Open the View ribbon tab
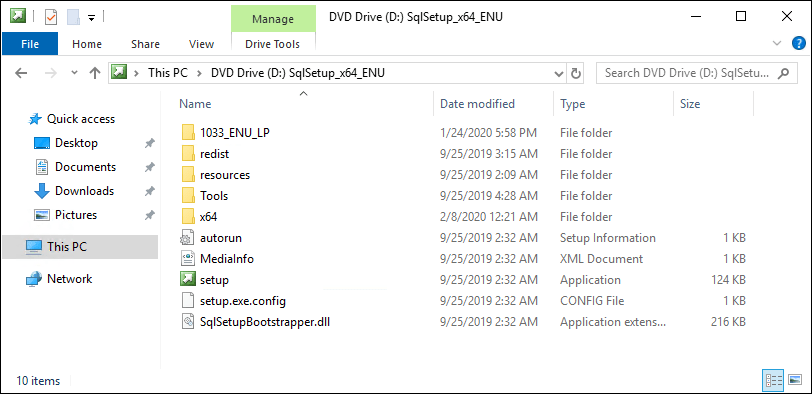The height and width of the screenshot is (394, 812). pyautogui.click(x=201, y=44)
